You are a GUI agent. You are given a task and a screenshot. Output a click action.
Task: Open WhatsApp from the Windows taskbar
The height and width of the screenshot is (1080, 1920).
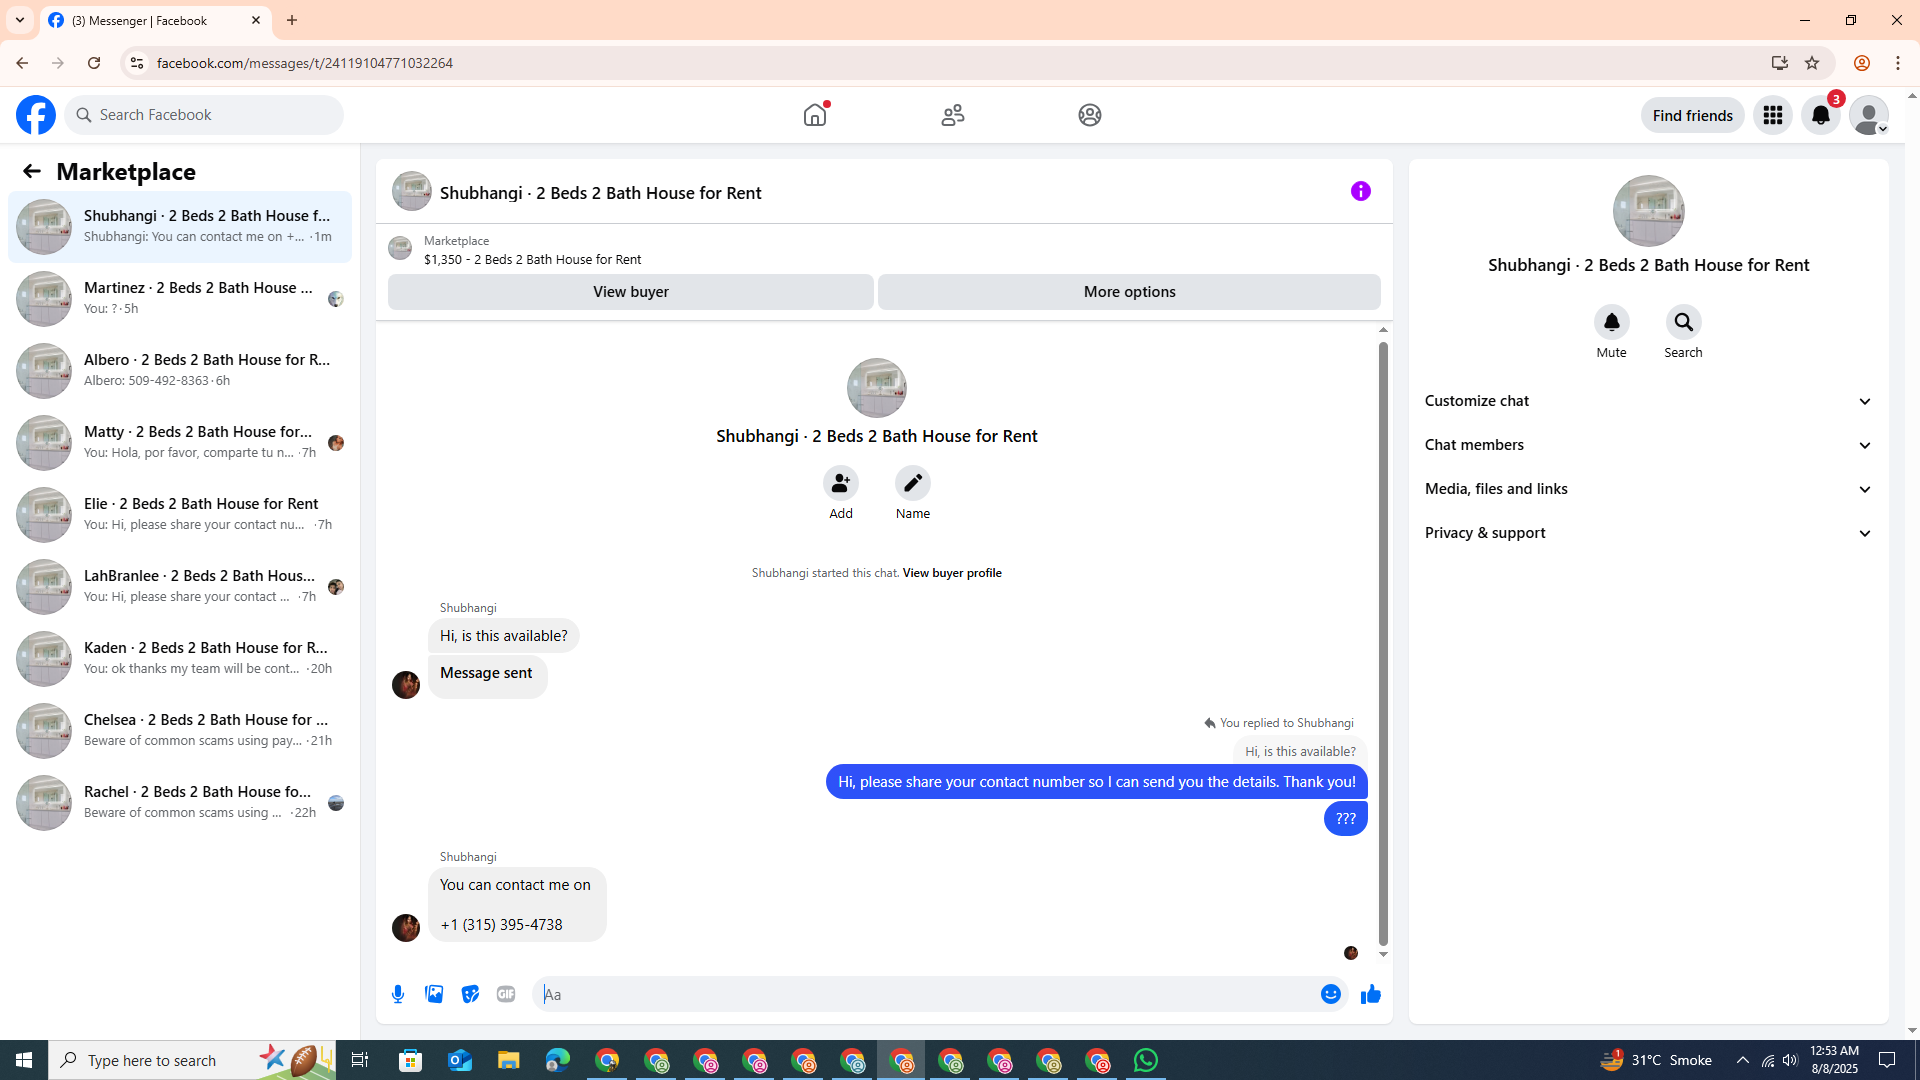coord(1146,1060)
